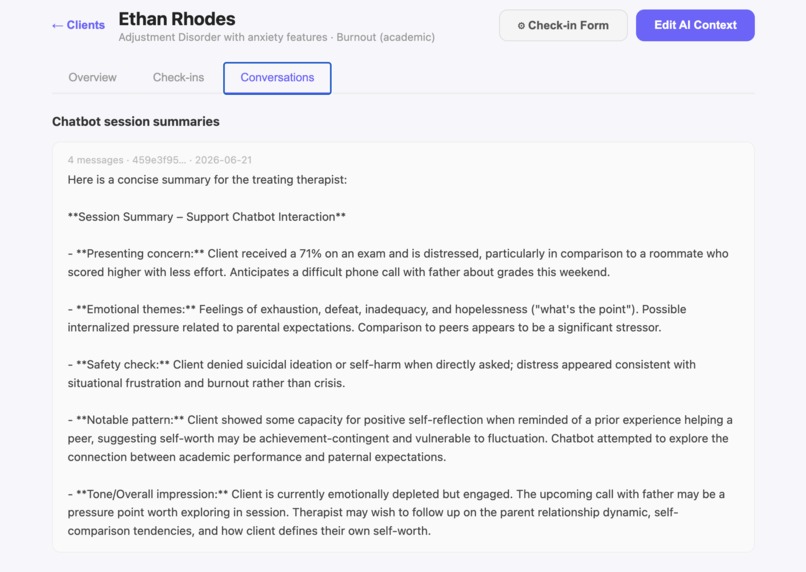Click the session ID 459e3f95
The width and height of the screenshot is (806, 572).
pyautogui.click(x=159, y=160)
